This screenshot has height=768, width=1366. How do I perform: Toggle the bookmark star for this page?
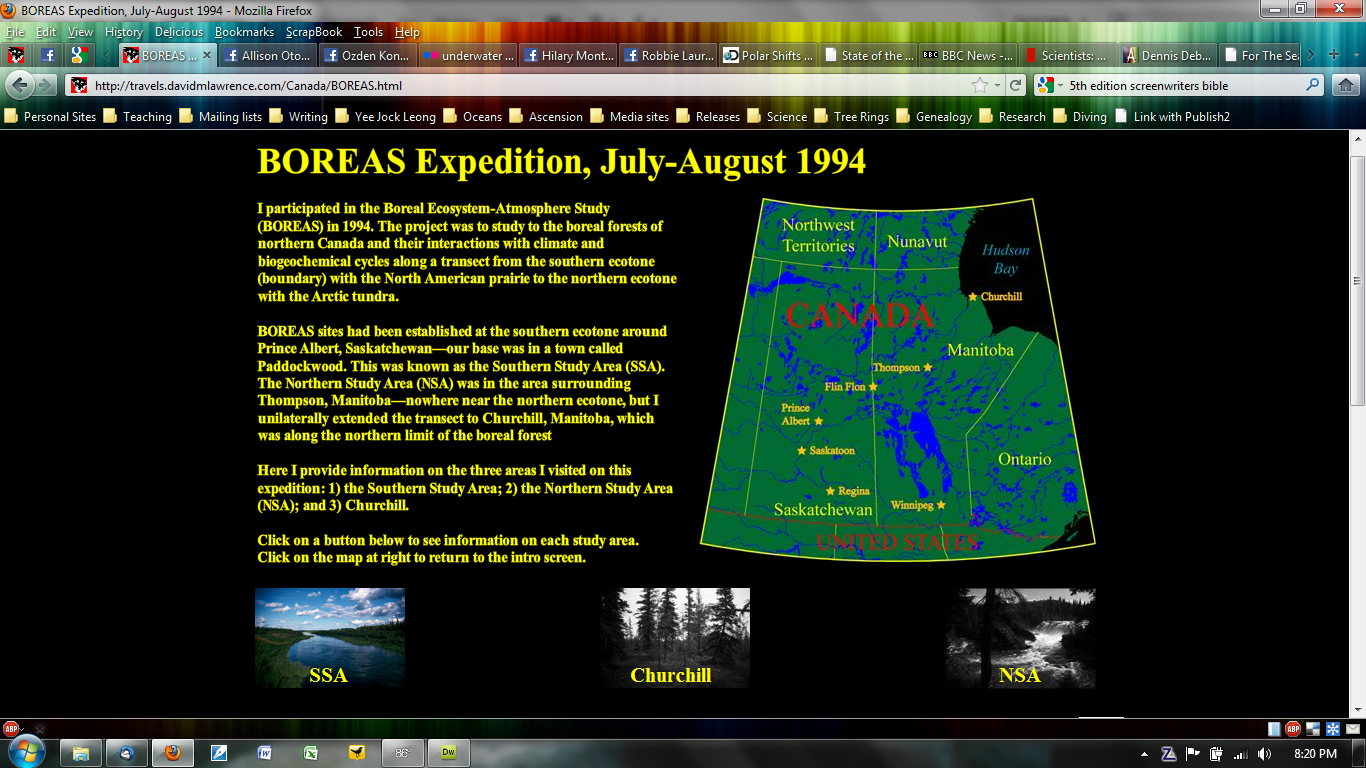click(980, 86)
